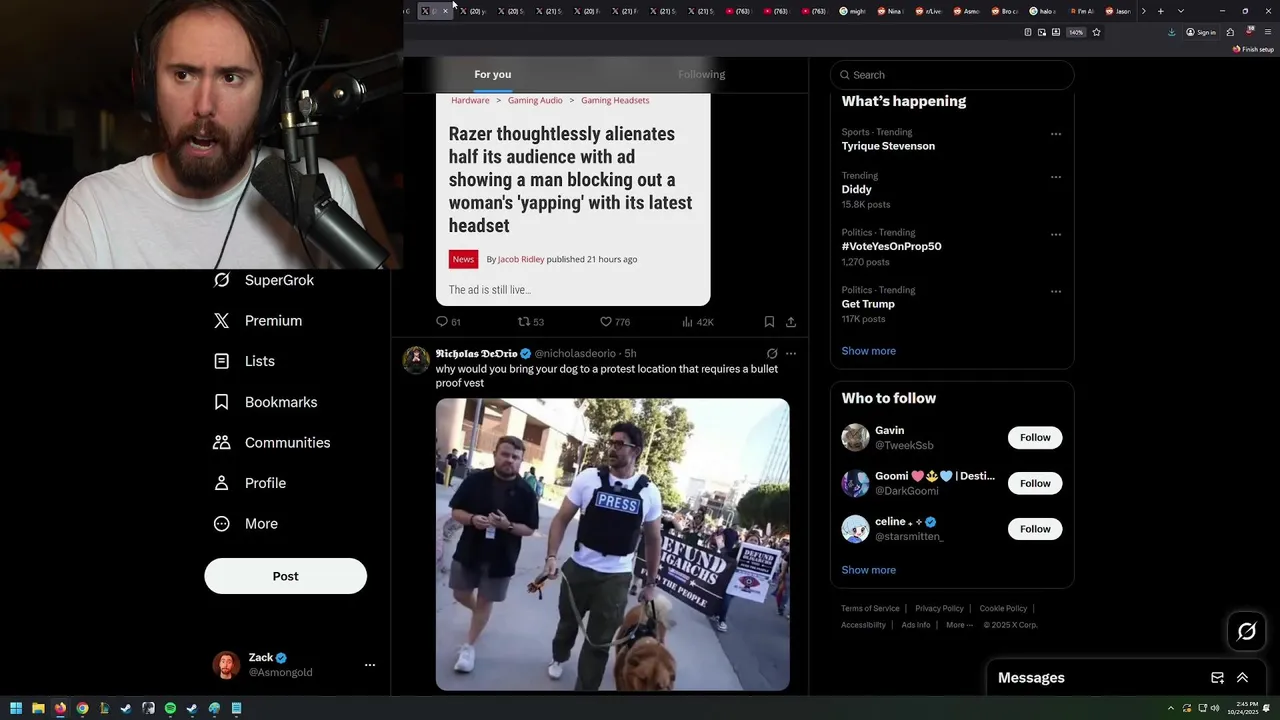The width and height of the screenshot is (1280, 720).
Task: Bookmark the Razer headset post
Action: [769, 322]
